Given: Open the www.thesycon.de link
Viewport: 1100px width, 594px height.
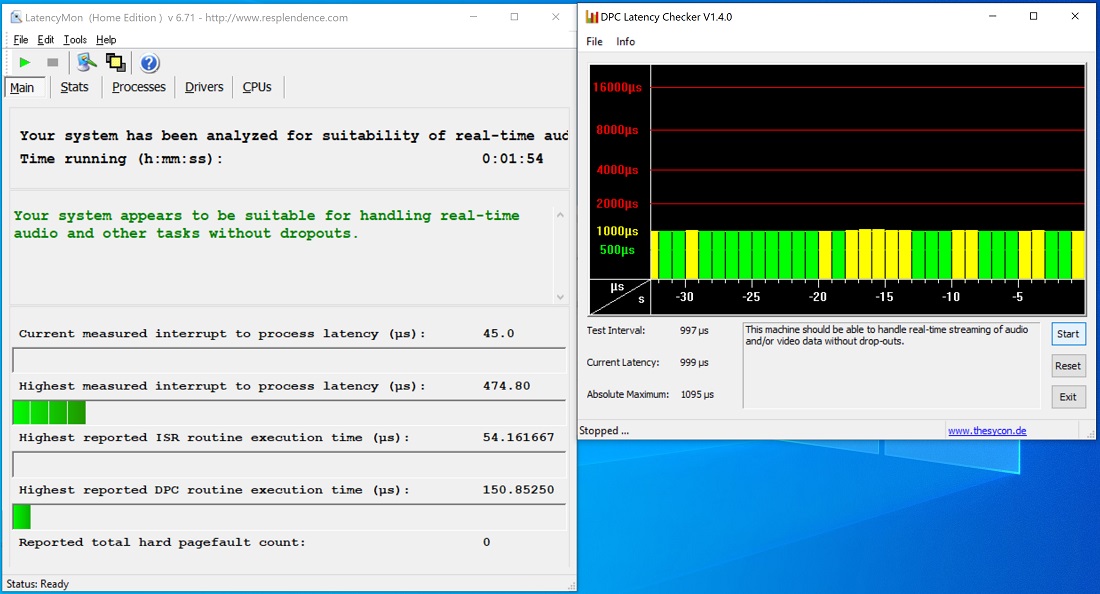Looking at the screenshot, I should (x=986, y=431).
